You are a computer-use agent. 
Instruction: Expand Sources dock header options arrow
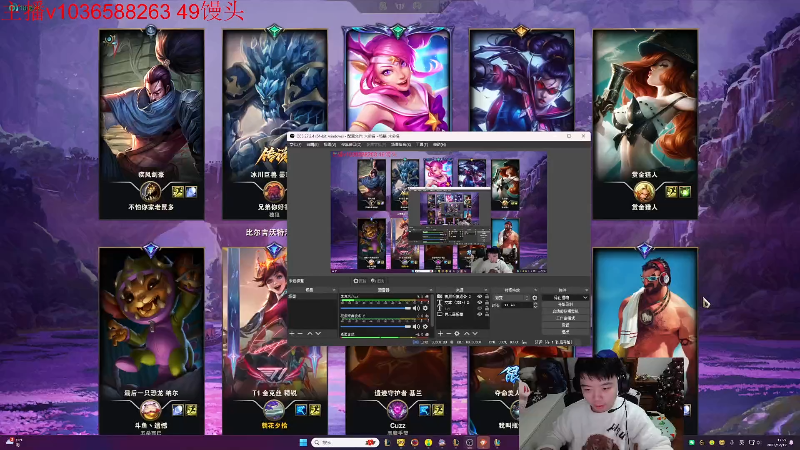click(x=486, y=290)
